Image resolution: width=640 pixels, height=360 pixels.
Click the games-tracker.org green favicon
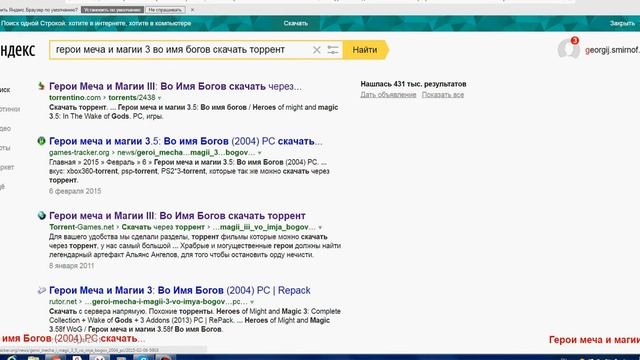(41, 141)
